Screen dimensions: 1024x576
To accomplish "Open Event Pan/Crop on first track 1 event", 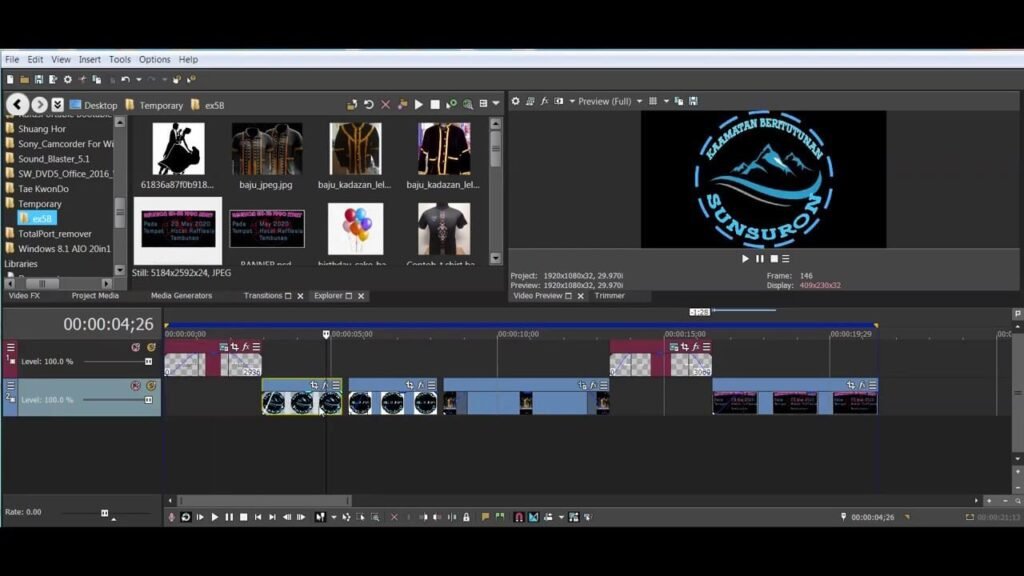I will pos(234,347).
